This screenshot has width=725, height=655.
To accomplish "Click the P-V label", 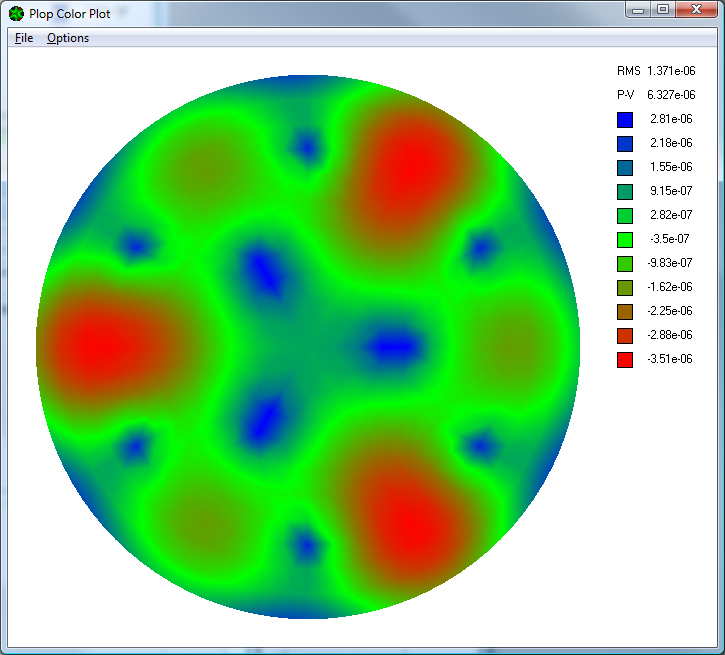I will point(626,95).
